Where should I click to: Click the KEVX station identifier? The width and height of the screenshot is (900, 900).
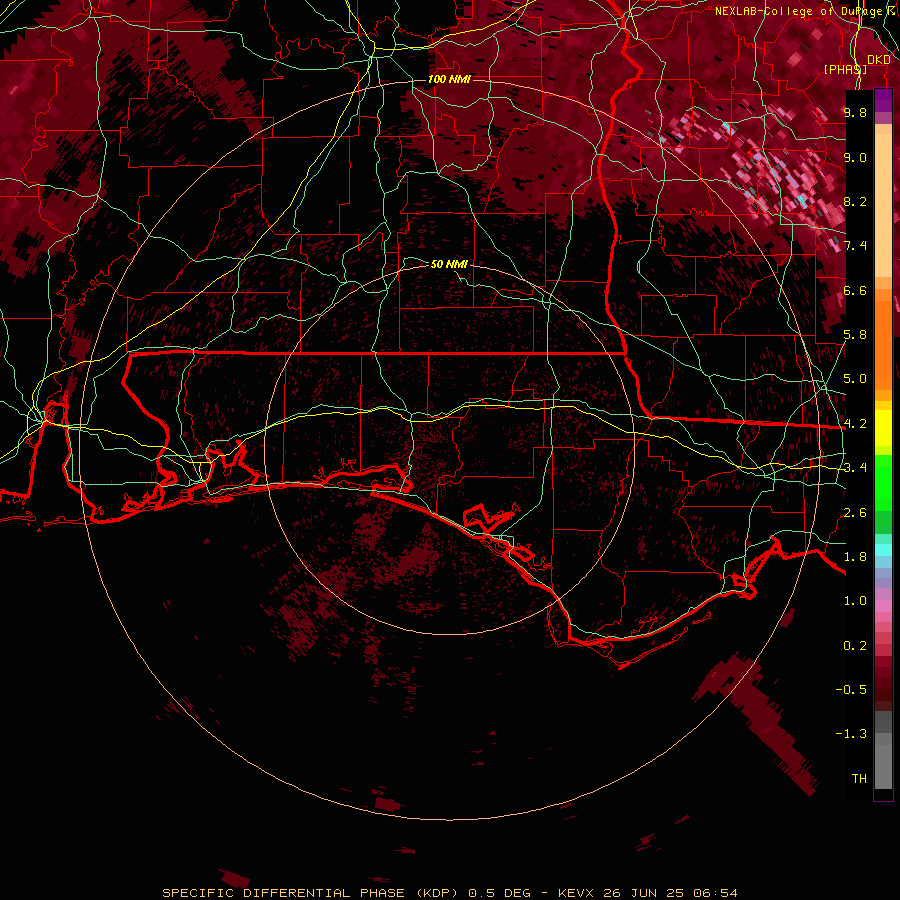[577, 893]
